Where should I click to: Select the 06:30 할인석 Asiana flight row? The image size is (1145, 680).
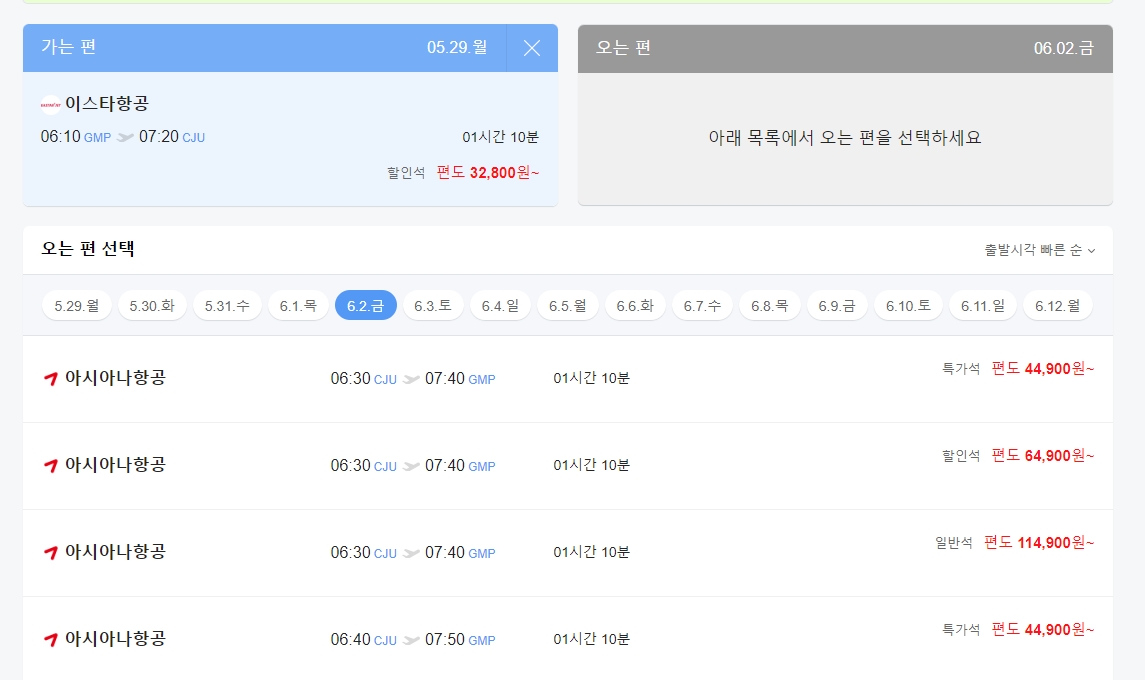point(570,465)
